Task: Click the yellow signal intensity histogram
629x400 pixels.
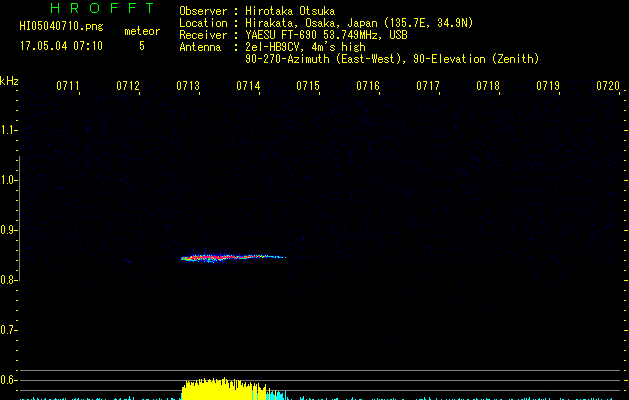Action: (225, 389)
